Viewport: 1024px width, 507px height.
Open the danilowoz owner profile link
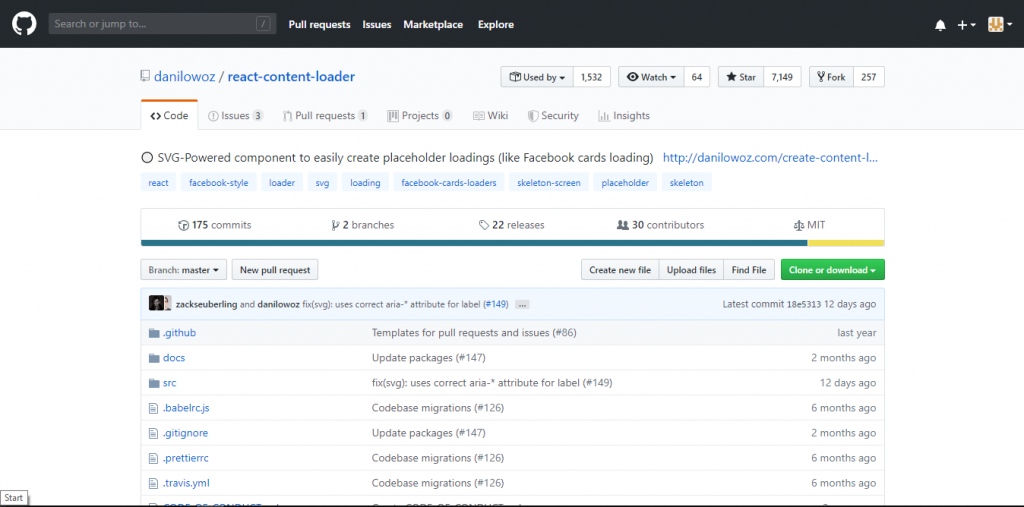coord(185,77)
